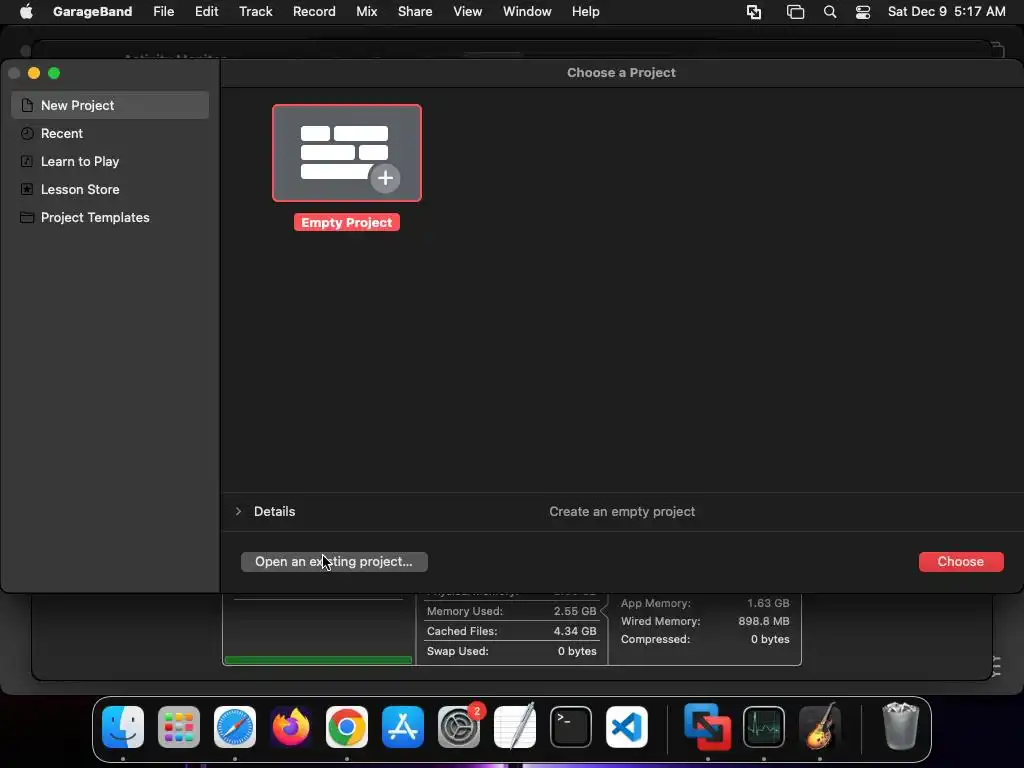Open Launchpad from the dock
This screenshot has height=768, width=1024.
[179, 727]
